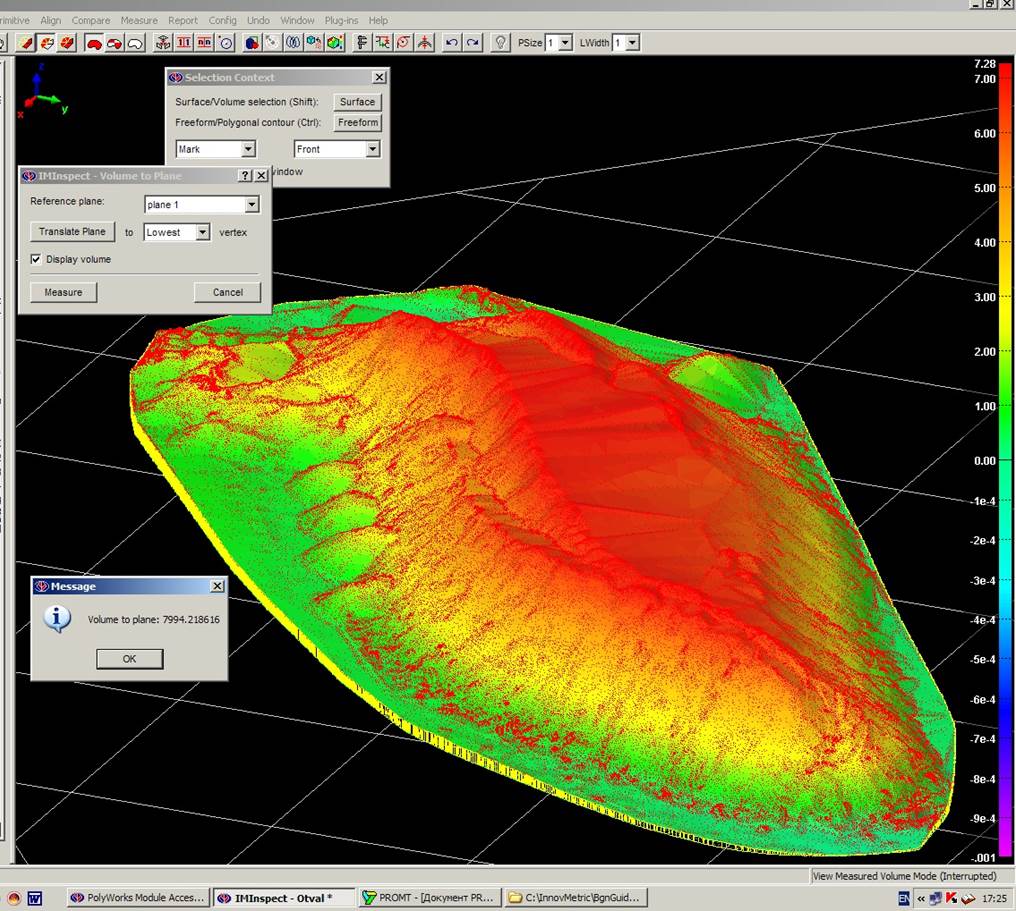Expand the Mark dropdown in Selection Context
The width and height of the screenshot is (1016, 911).
coord(248,149)
